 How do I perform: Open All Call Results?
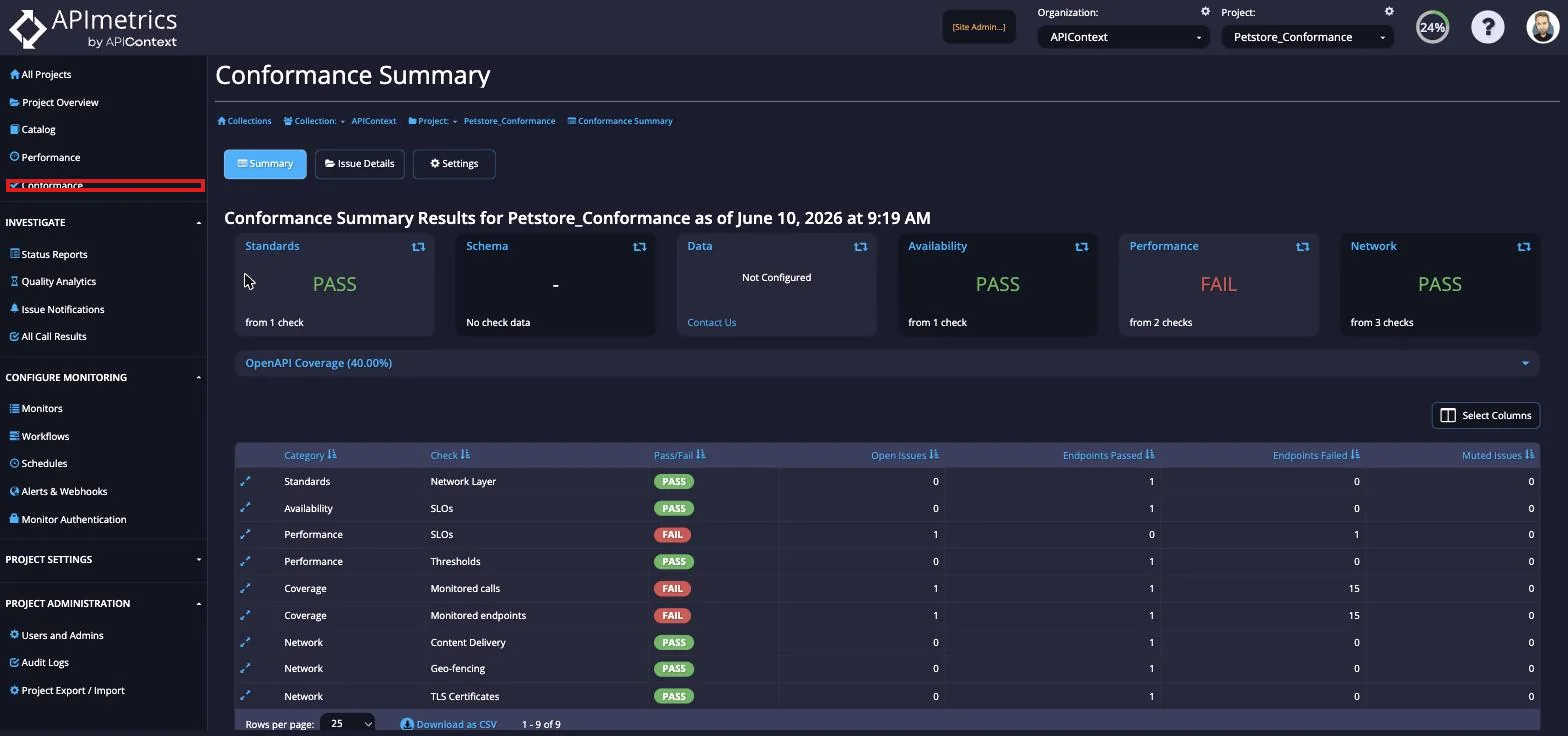pos(48,336)
